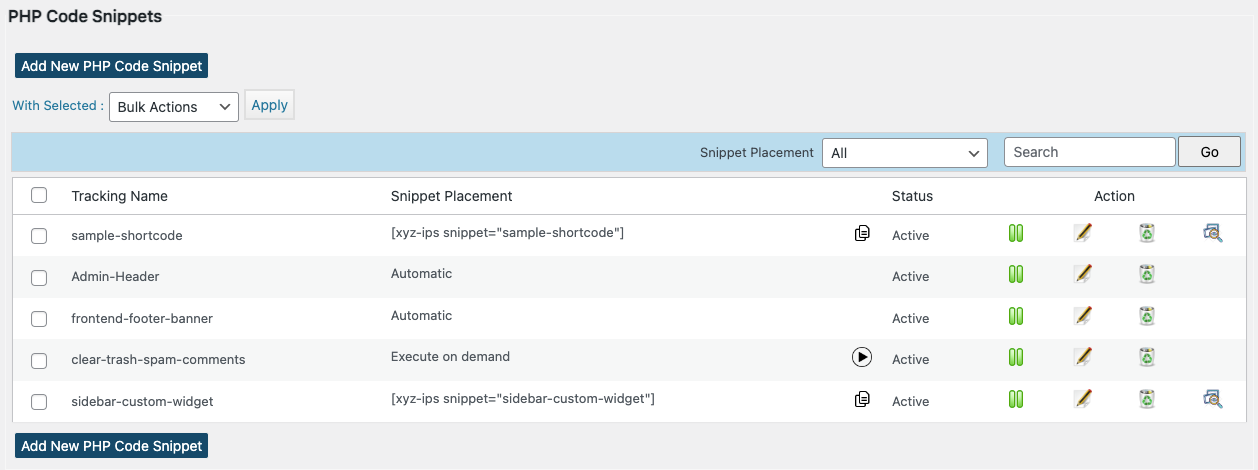1258x470 pixels.
Task: Delete the sample-shortcode snippet
Action: [x=1147, y=233]
